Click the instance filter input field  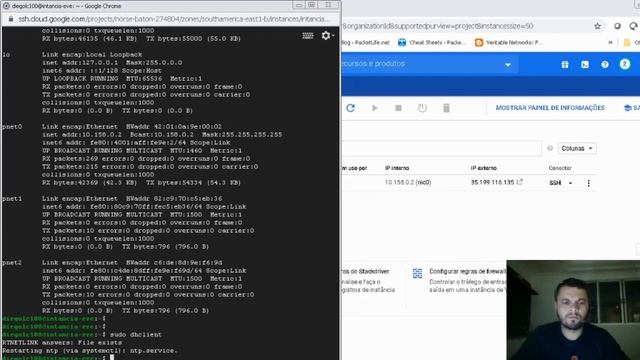tap(442, 149)
